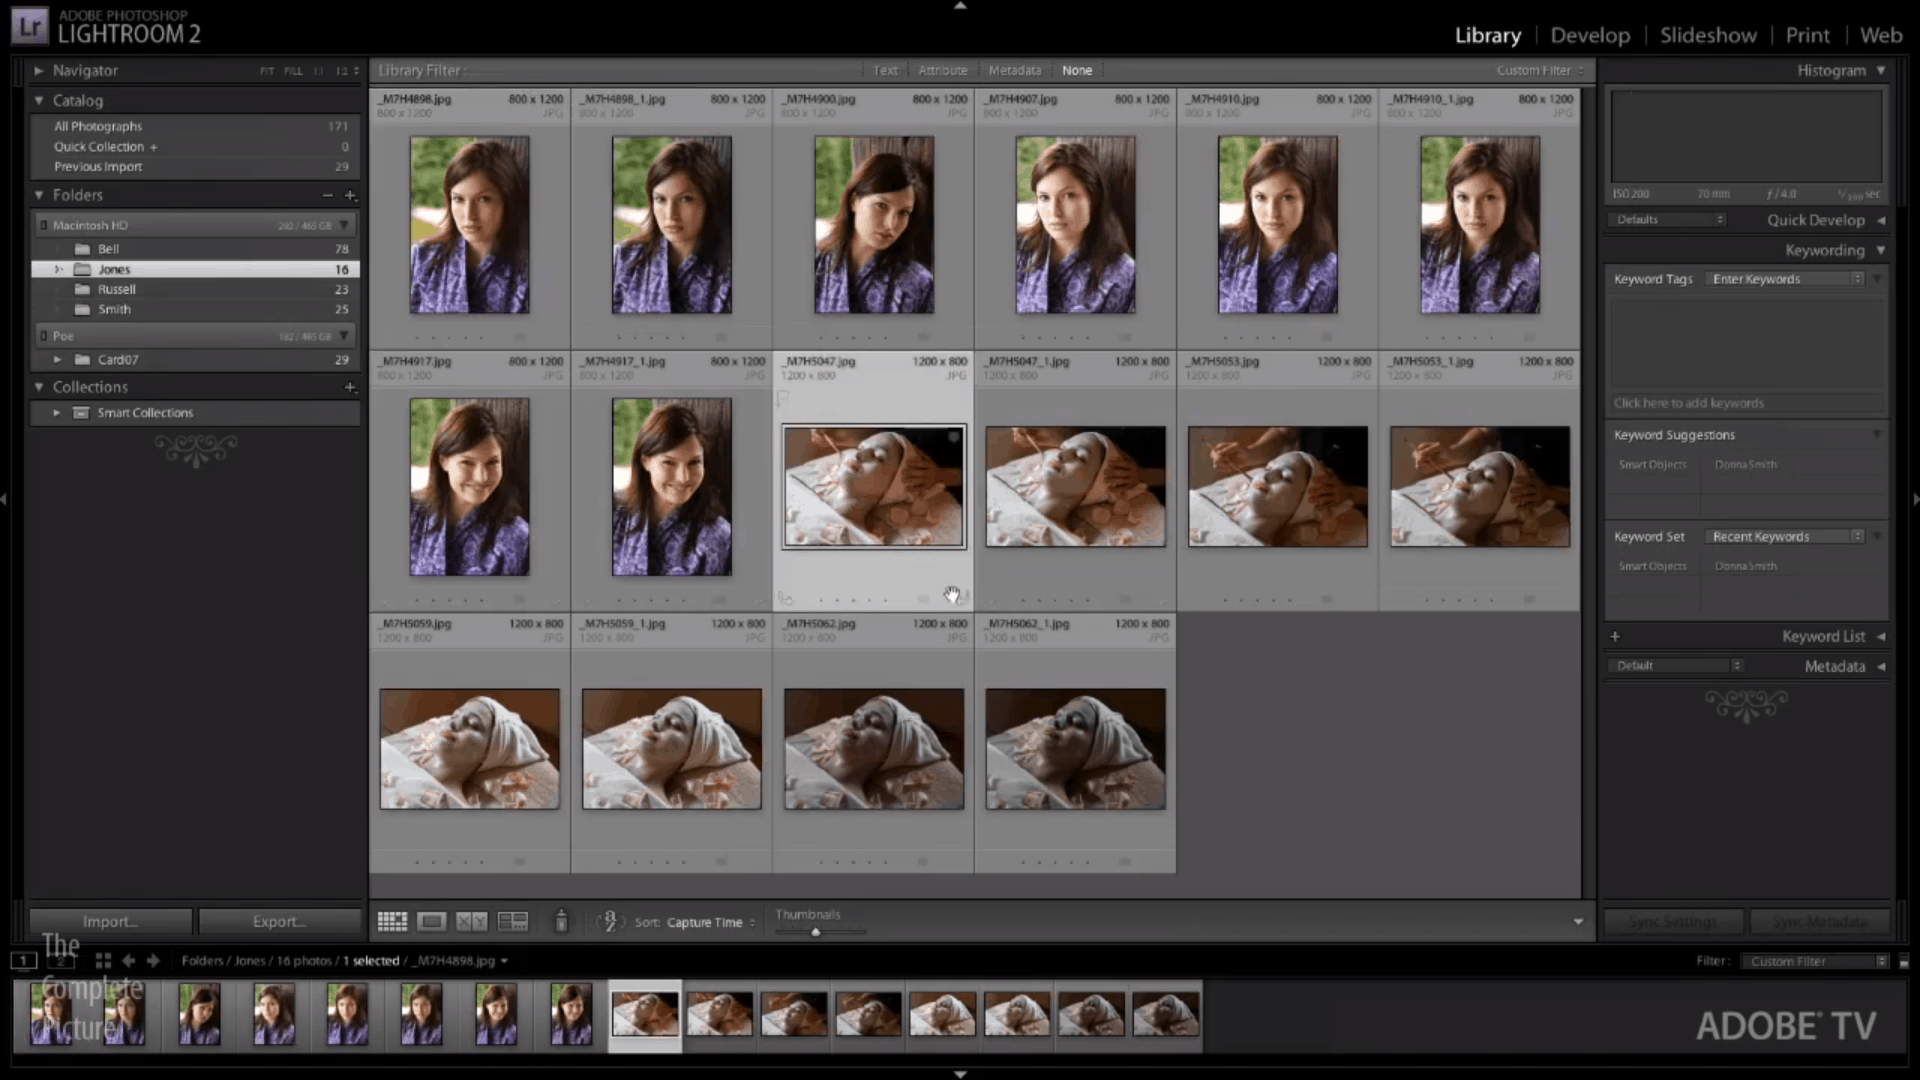This screenshot has height=1080, width=1920.
Task: Switch to the Web module
Action: [1881, 35]
